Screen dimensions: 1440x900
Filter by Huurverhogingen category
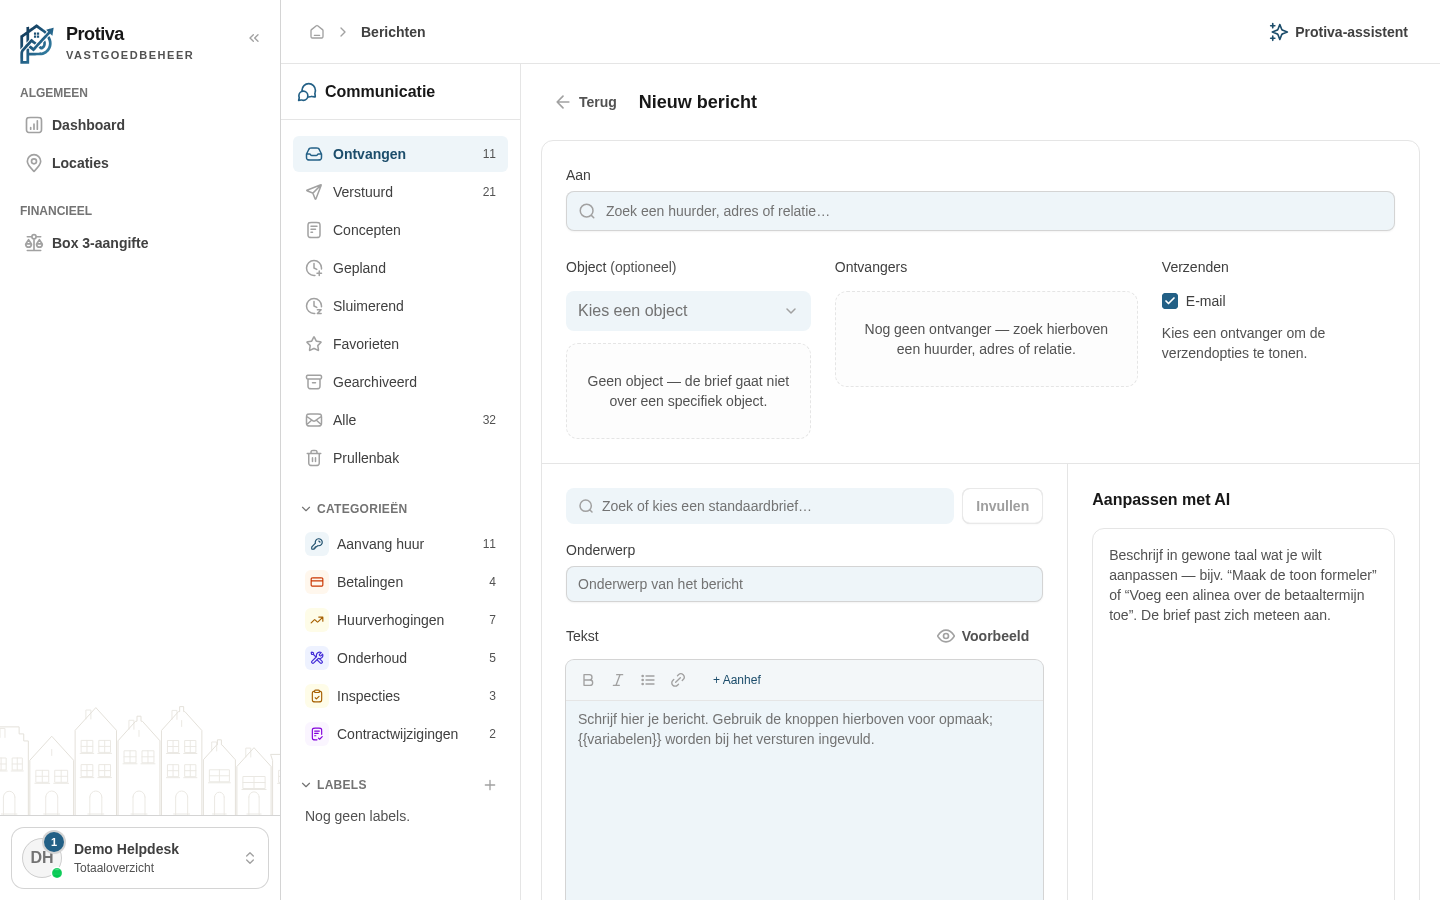[x=400, y=620]
